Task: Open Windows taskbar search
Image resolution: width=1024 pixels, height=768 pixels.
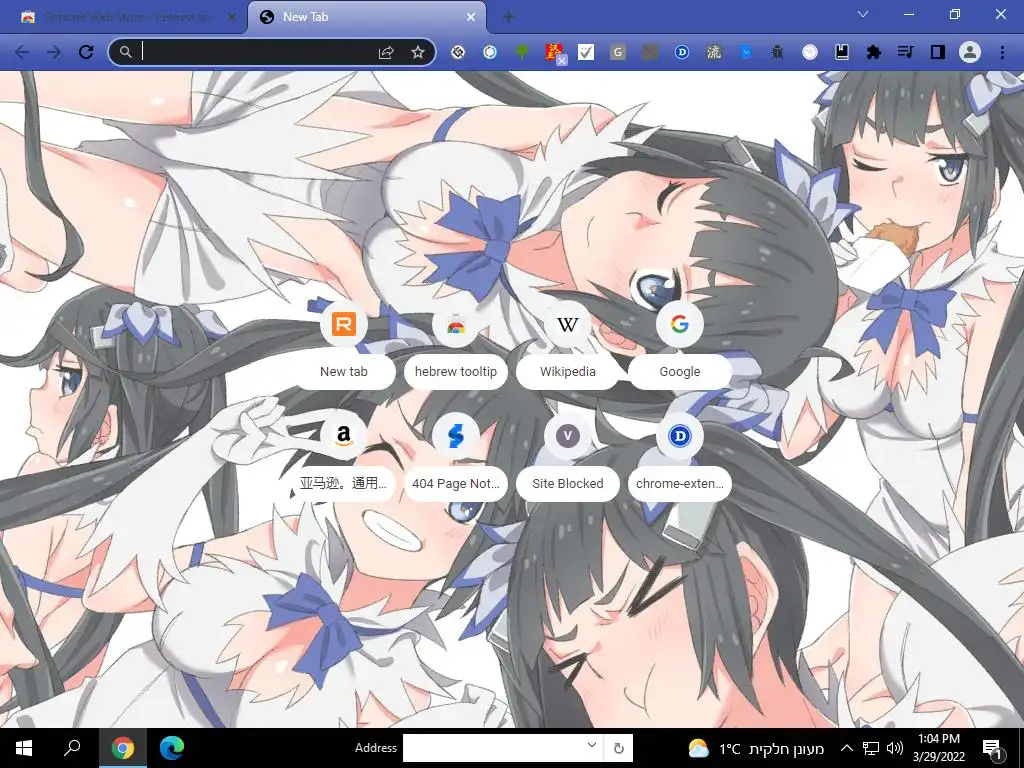Action: [x=72, y=748]
